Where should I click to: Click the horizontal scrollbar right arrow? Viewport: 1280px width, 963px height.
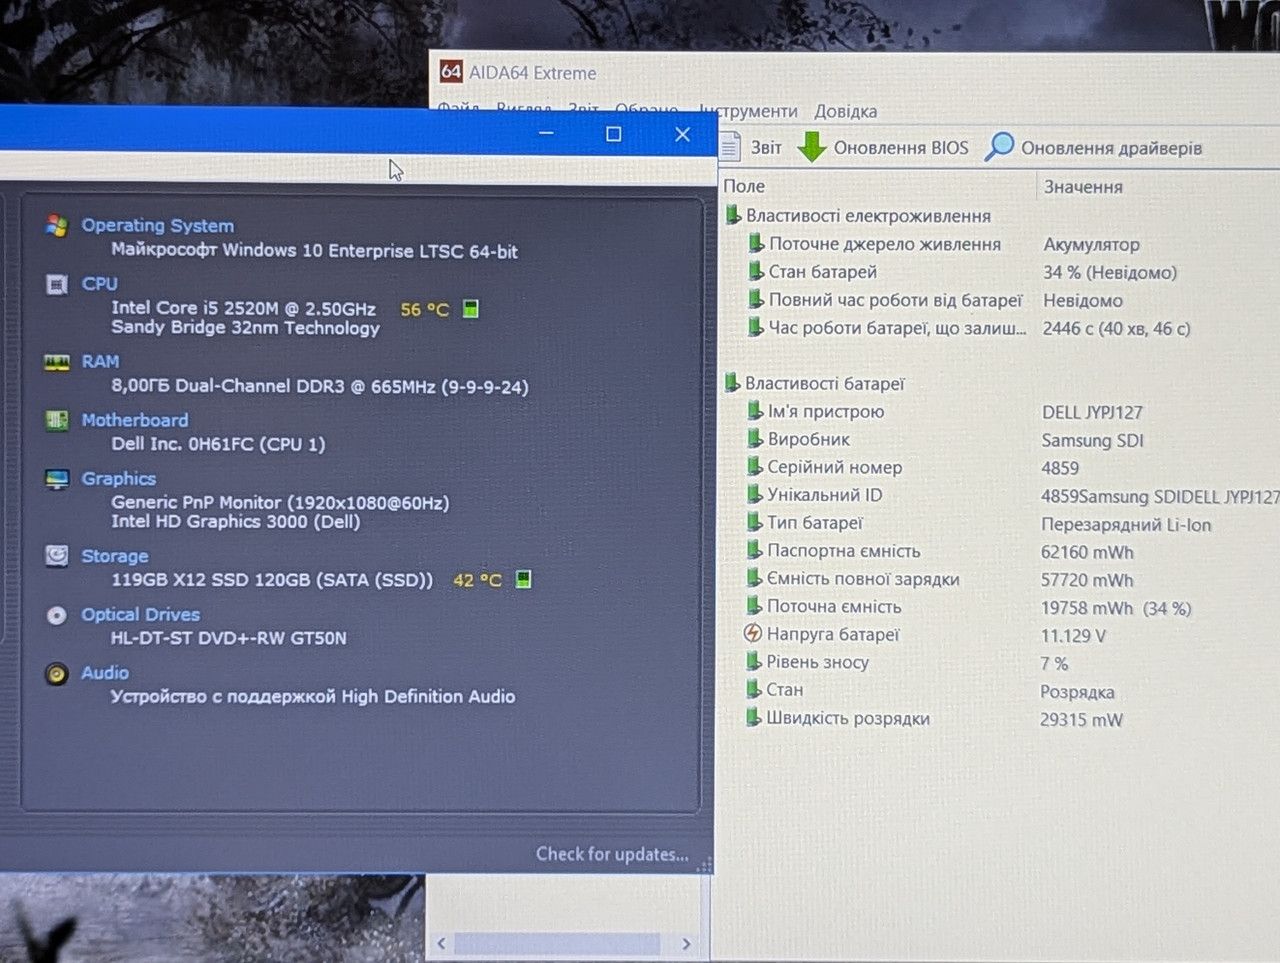(x=686, y=943)
